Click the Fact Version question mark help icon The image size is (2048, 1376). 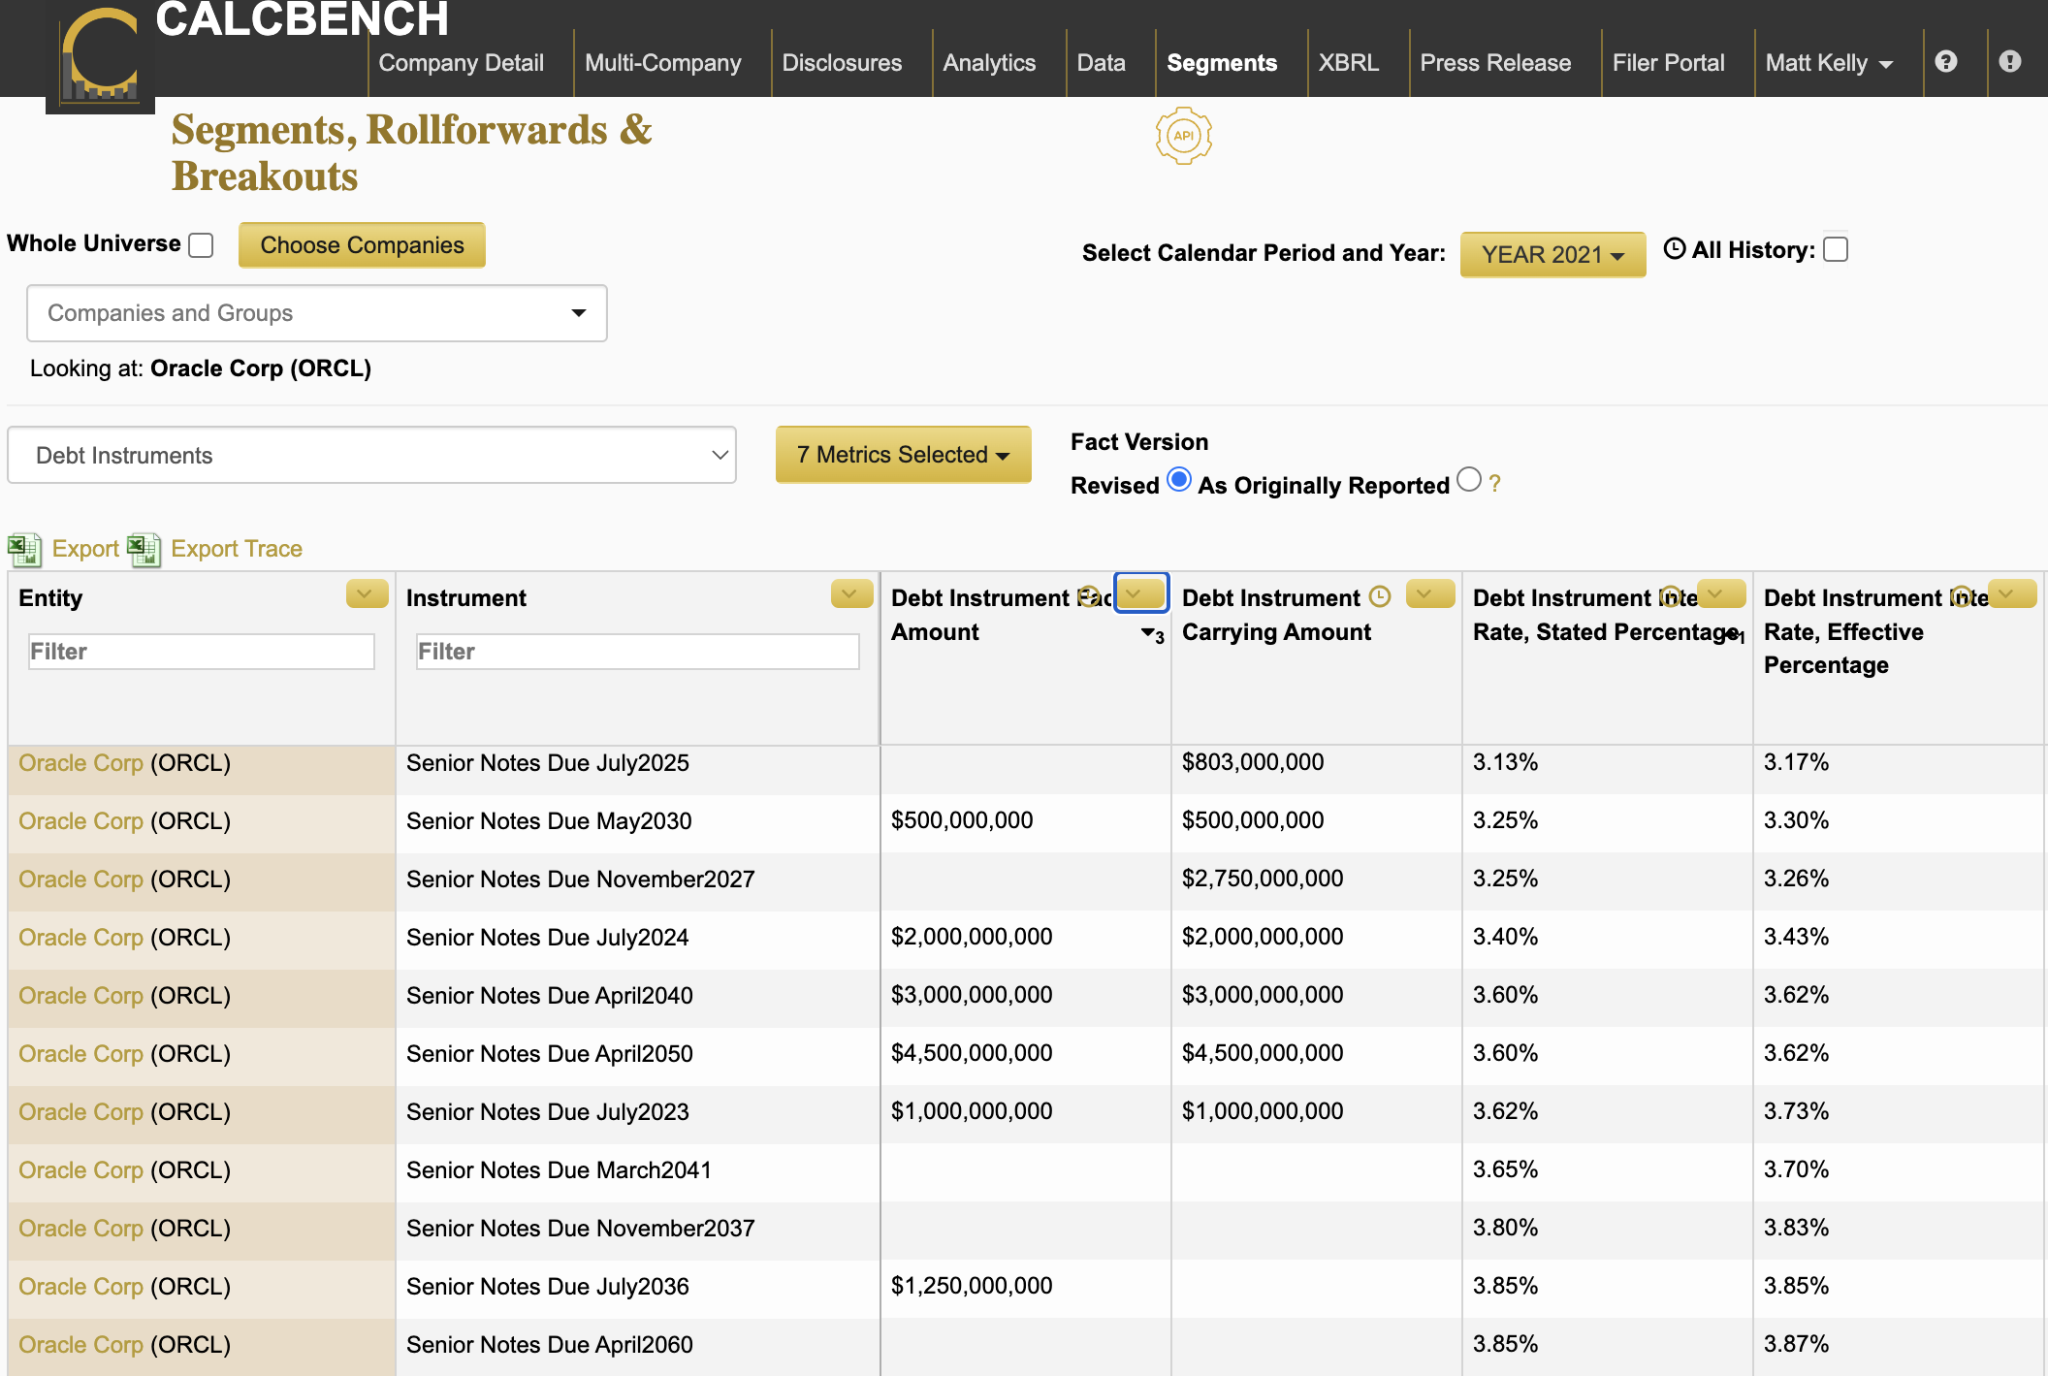[1494, 484]
